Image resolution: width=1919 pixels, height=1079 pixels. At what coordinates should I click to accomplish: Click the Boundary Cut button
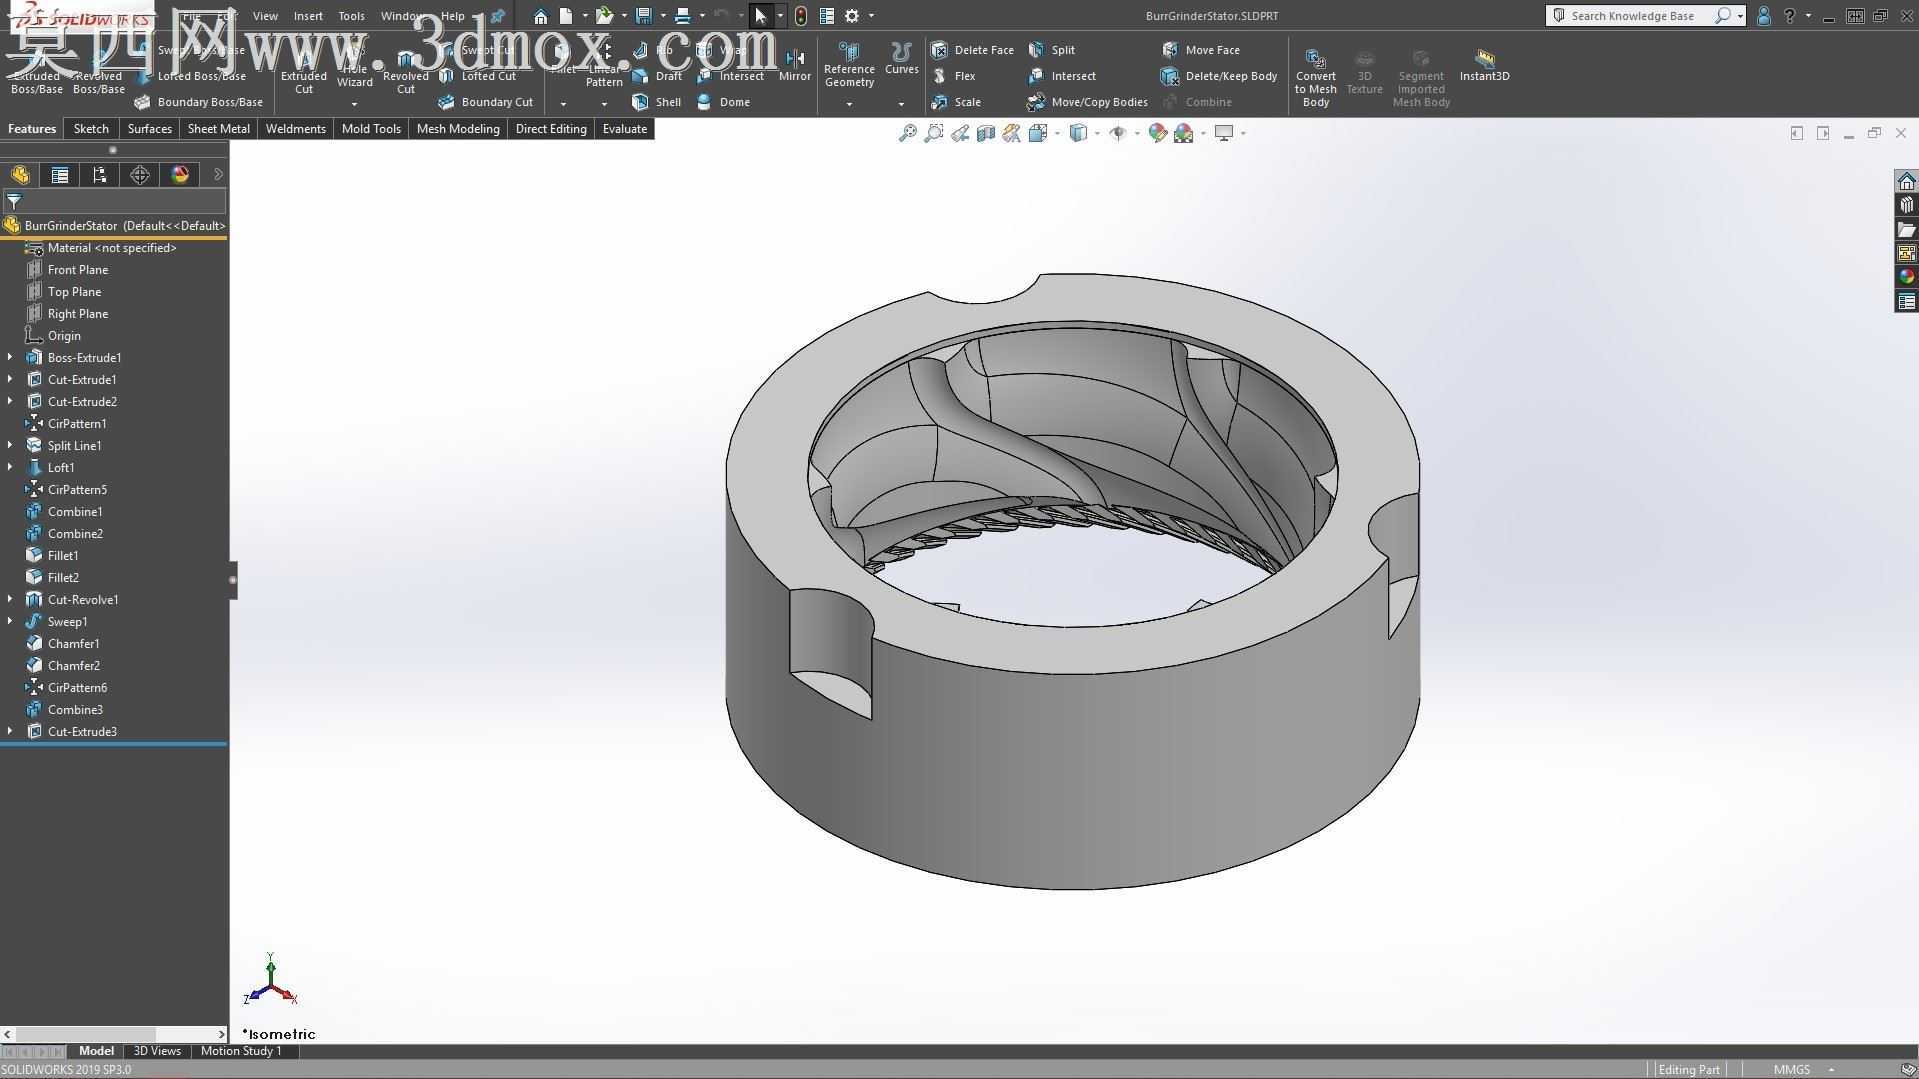pos(485,102)
